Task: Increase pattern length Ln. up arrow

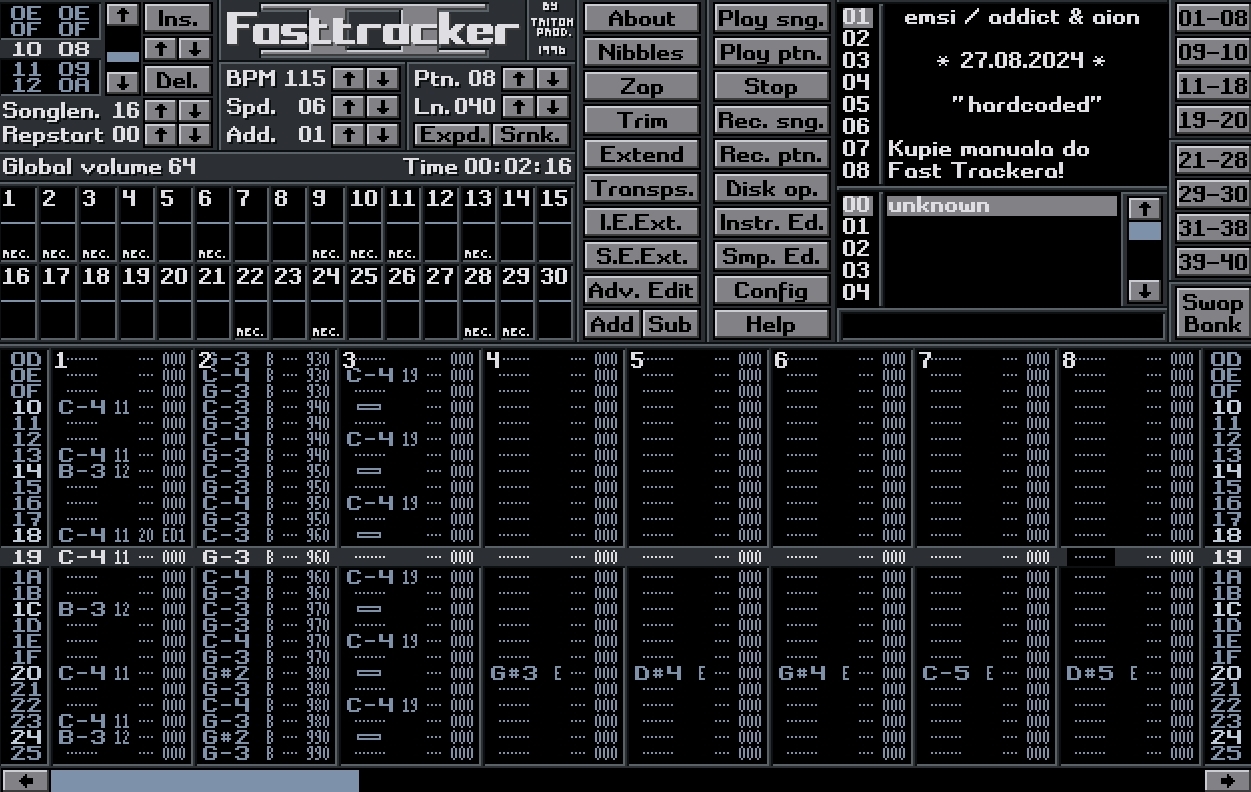Action: coord(517,106)
